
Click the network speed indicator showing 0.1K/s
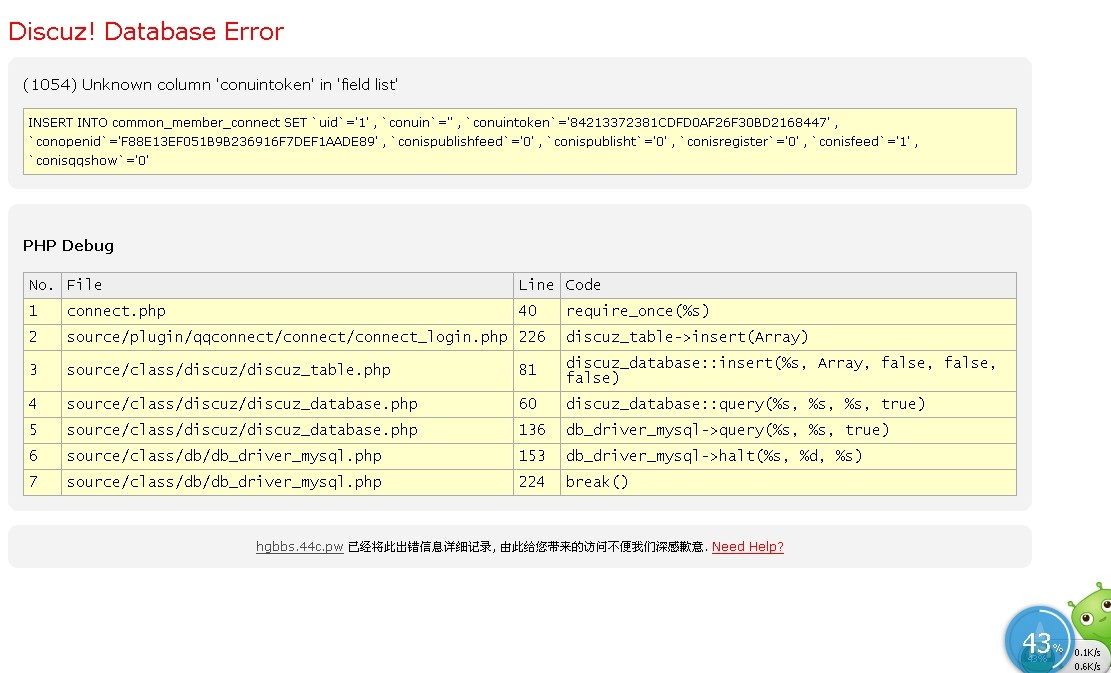[1087, 652]
